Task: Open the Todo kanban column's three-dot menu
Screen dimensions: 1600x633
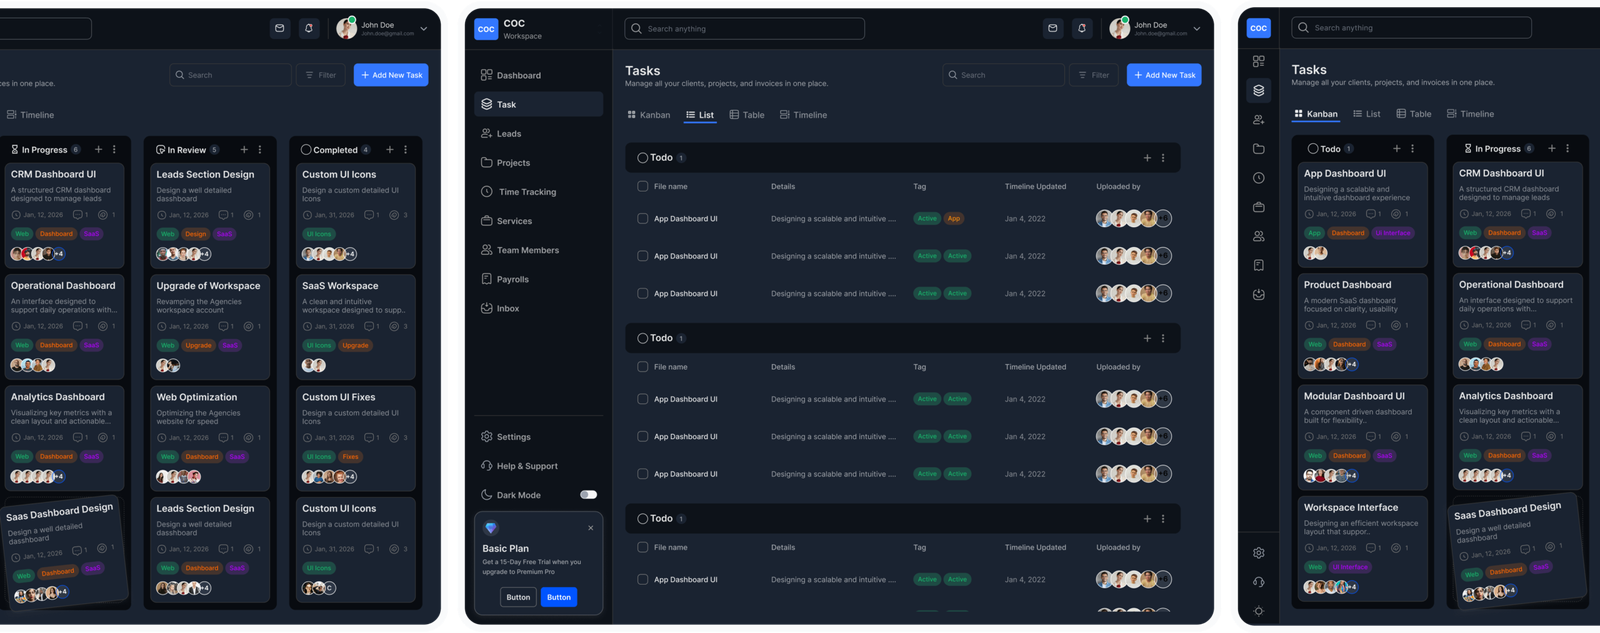Action: click(1413, 149)
